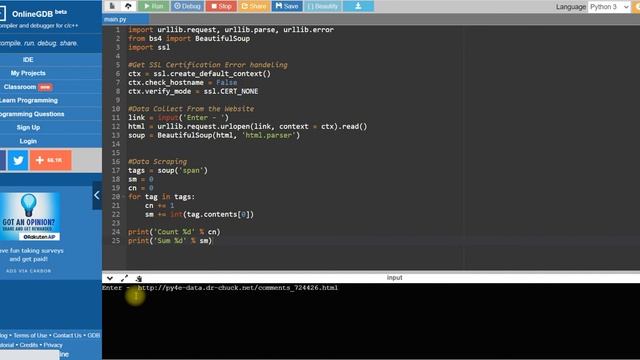Click the URL text in the console
This screenshot has width=640, height=360.
coord(238,288)
